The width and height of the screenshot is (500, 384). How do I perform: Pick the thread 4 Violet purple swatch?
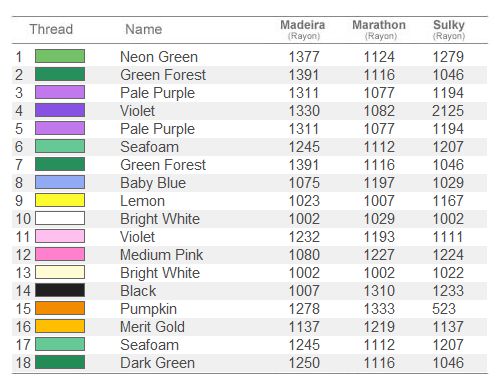tap(60, 110)
